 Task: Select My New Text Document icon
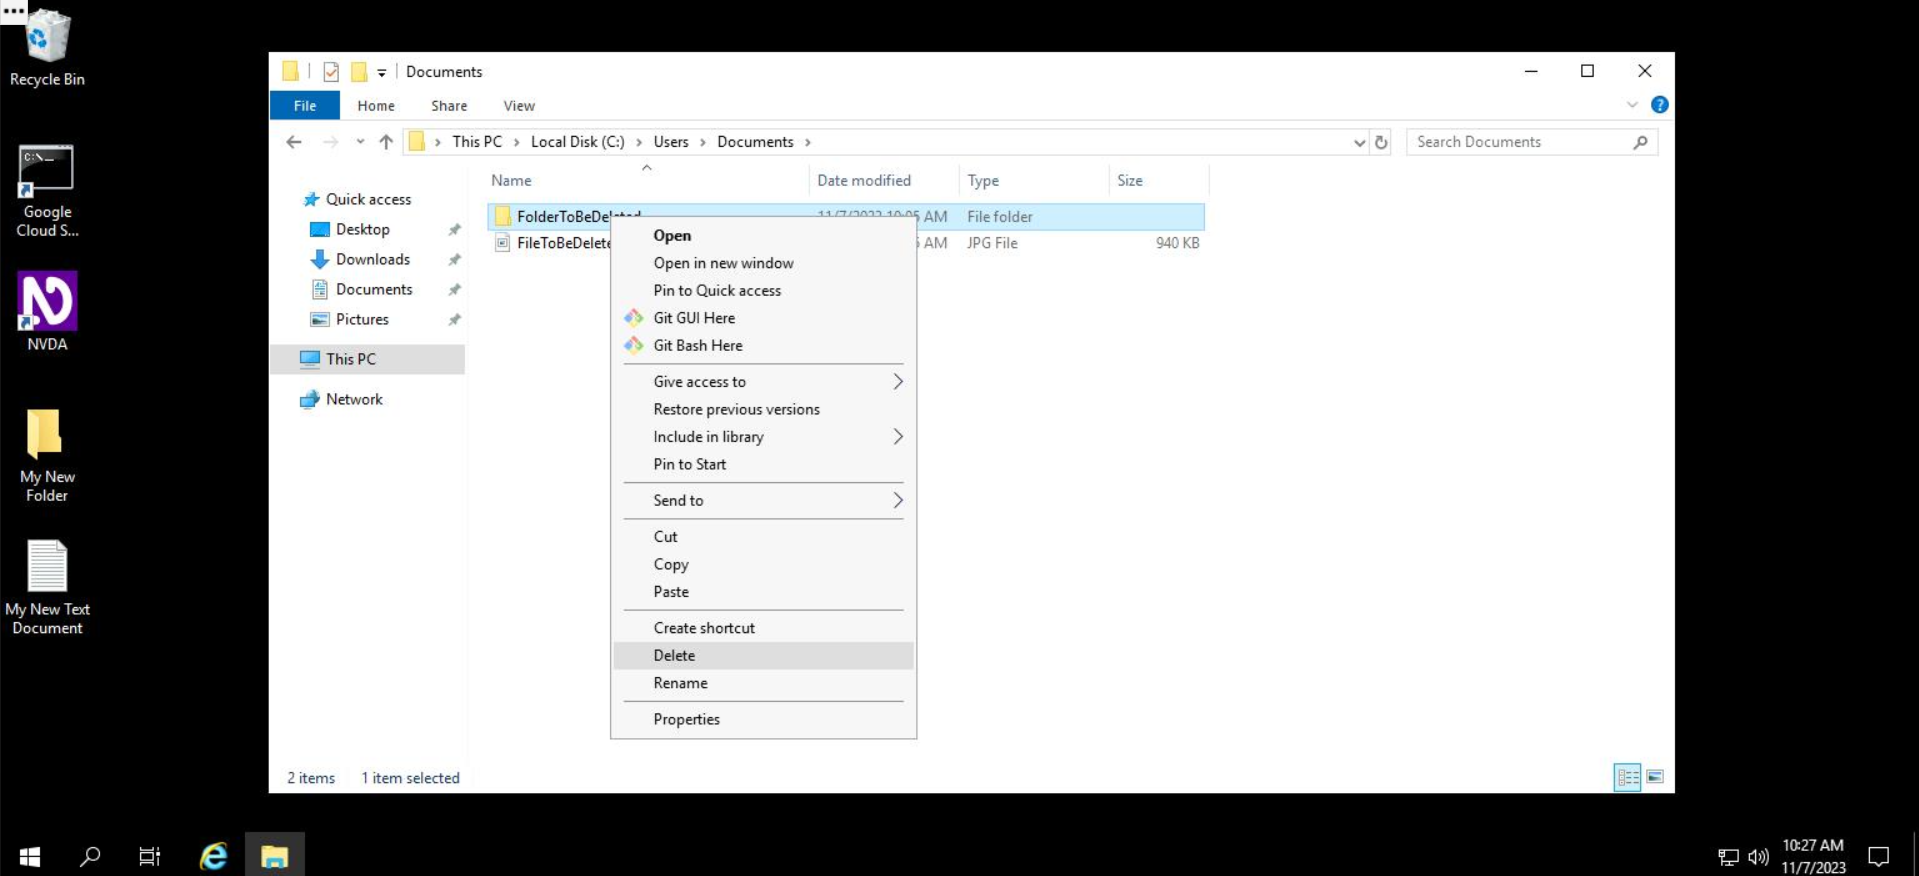[46, 587]
